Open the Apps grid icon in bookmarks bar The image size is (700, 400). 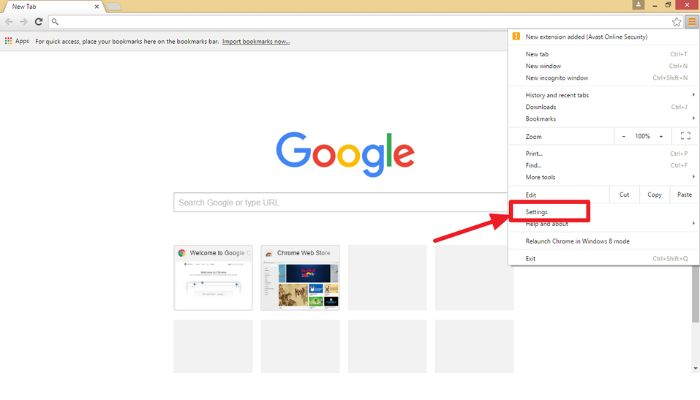[x=8, y=41]
